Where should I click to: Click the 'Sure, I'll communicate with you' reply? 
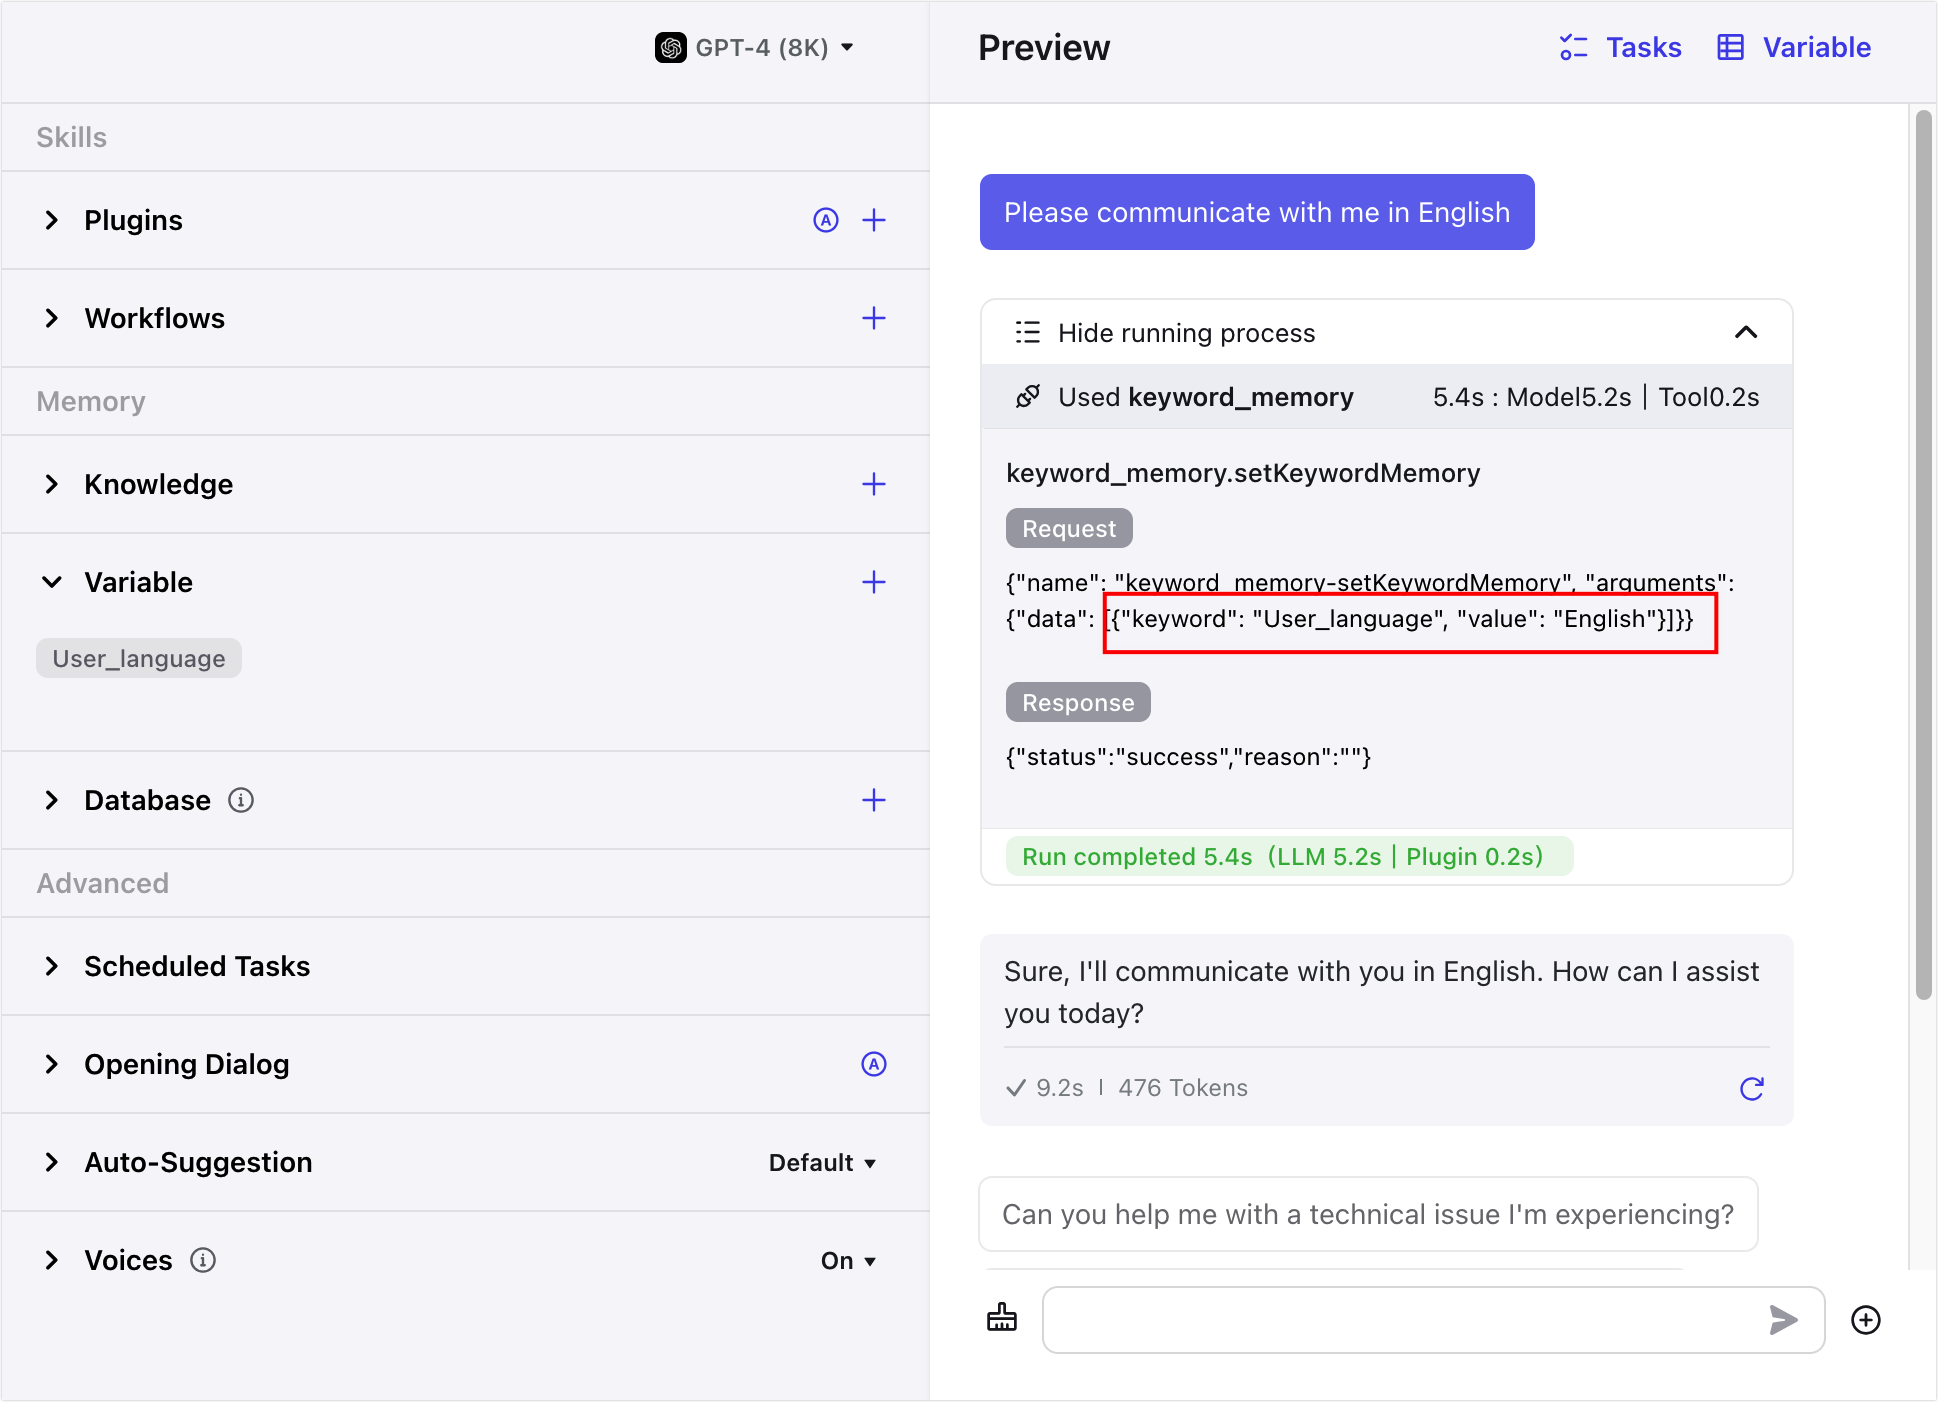tap(1382, 992)
